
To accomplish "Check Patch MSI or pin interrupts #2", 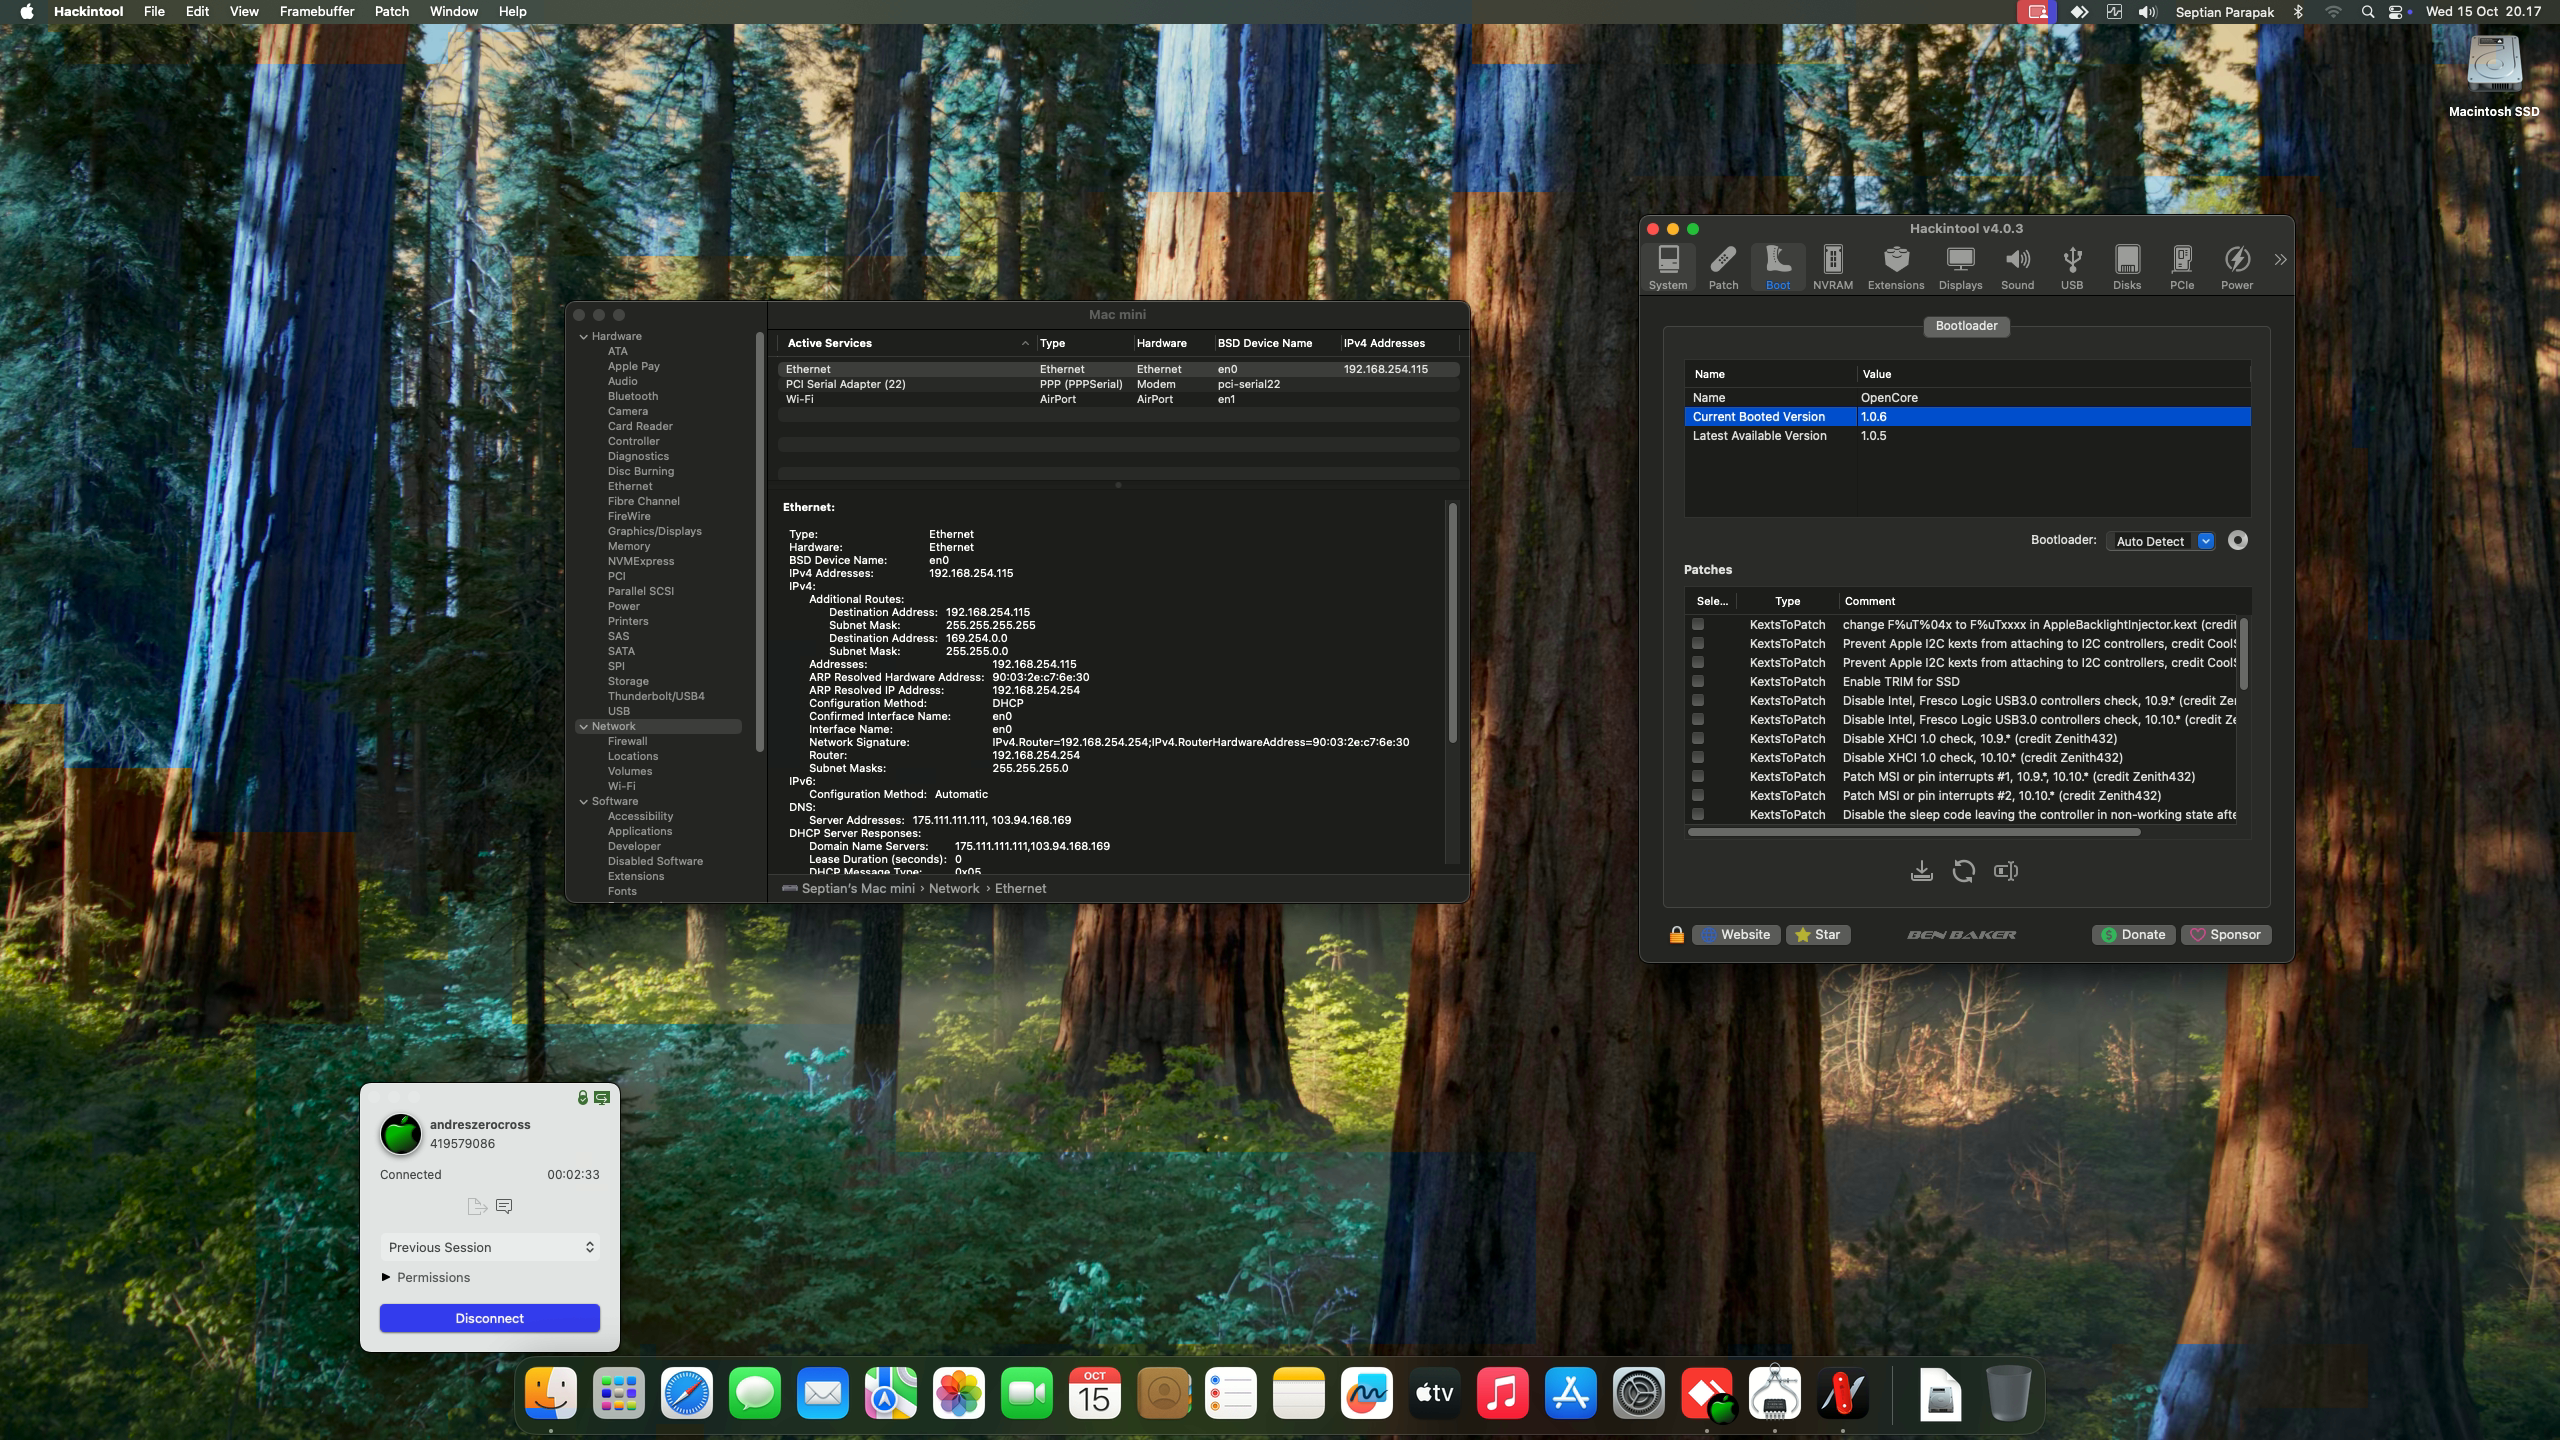I will tap(1698, 795).
